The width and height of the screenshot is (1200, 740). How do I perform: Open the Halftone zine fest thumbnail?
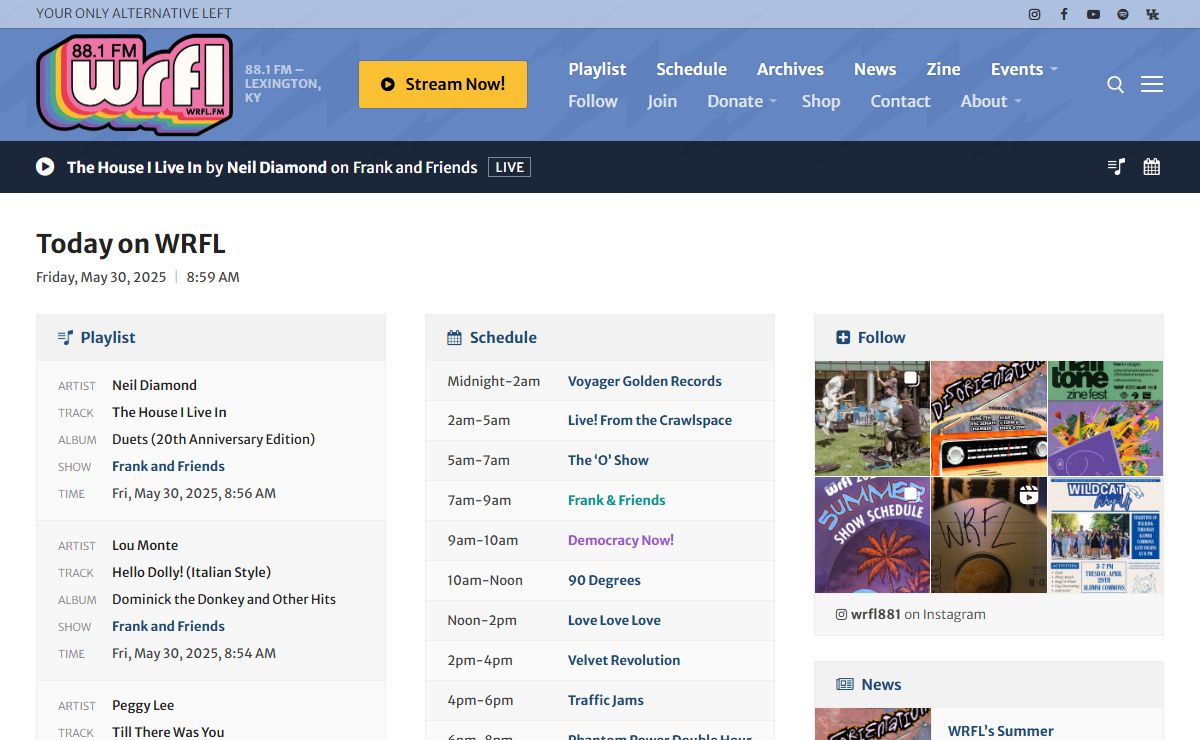pos(1106,418)
